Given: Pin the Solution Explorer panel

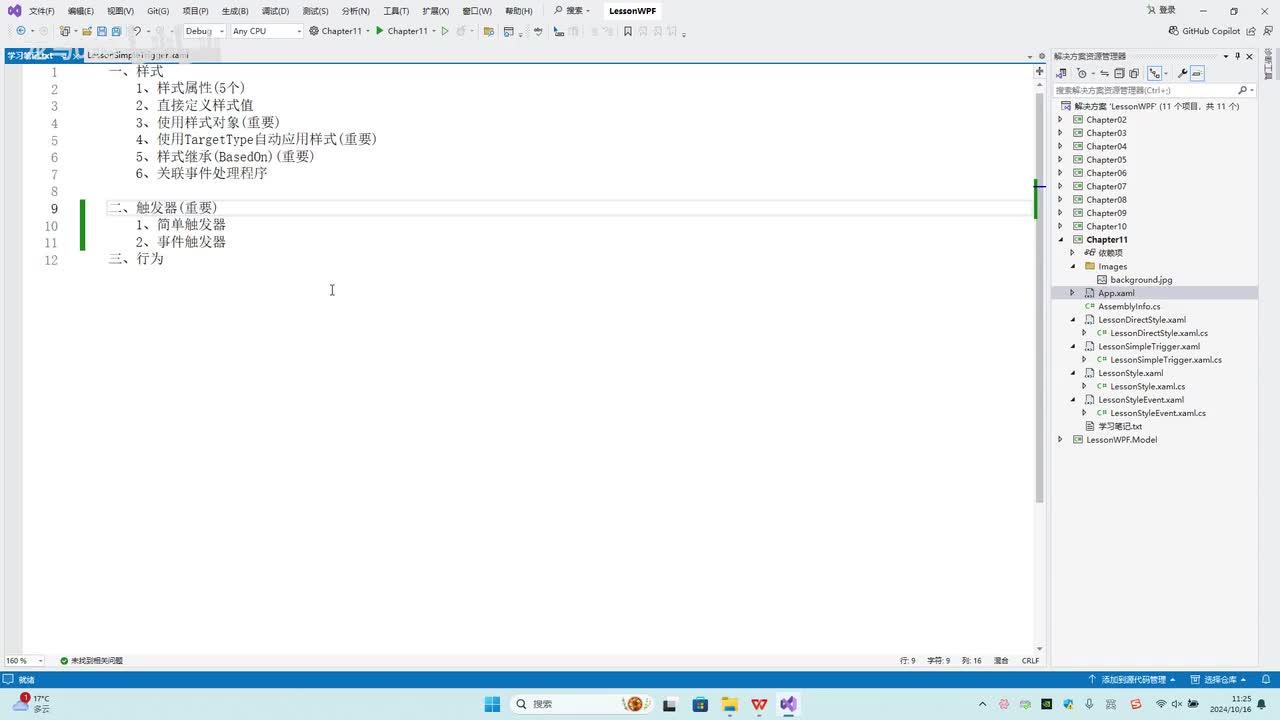Looking at the screenshot, I should click(1237, 56).
